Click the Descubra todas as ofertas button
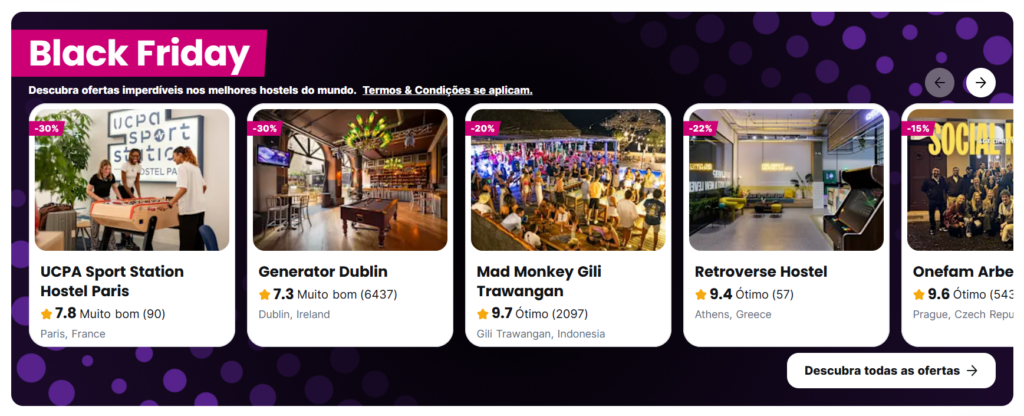 click(891, 370)
